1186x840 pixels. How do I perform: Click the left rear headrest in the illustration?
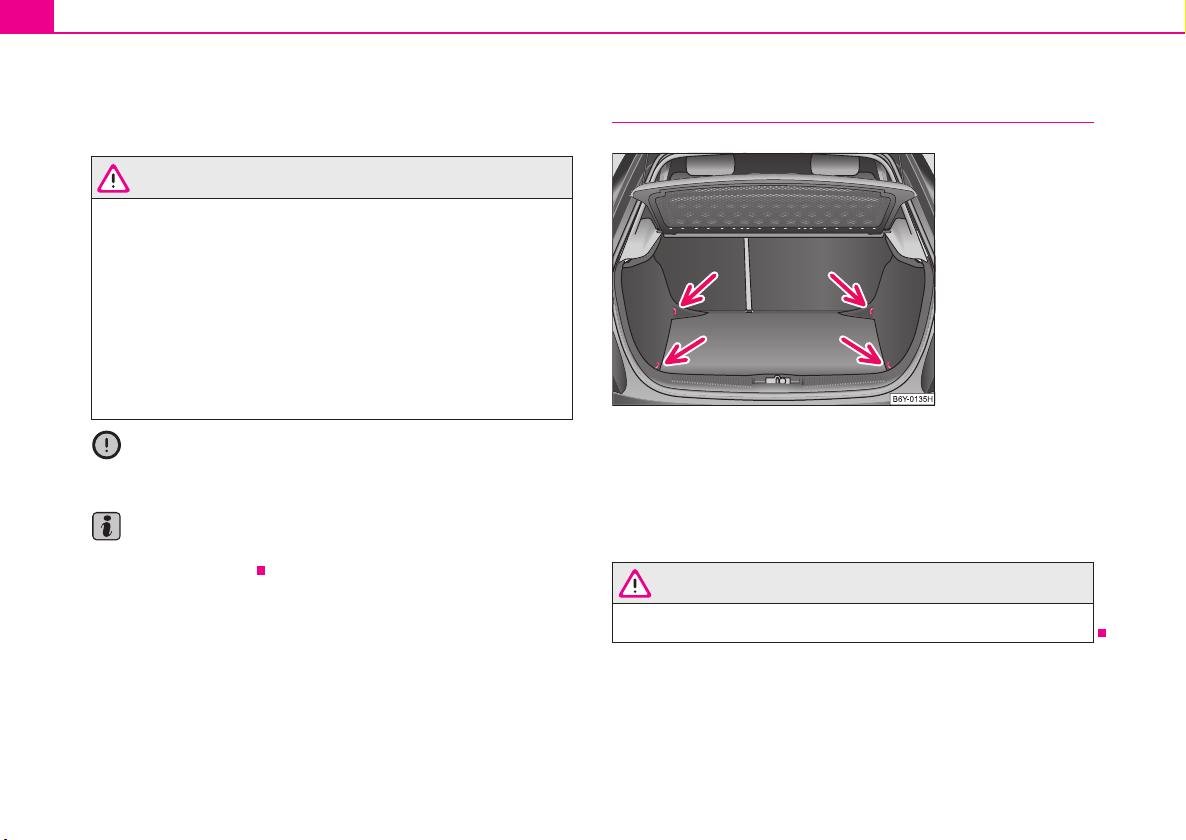(x=709, y=164)
